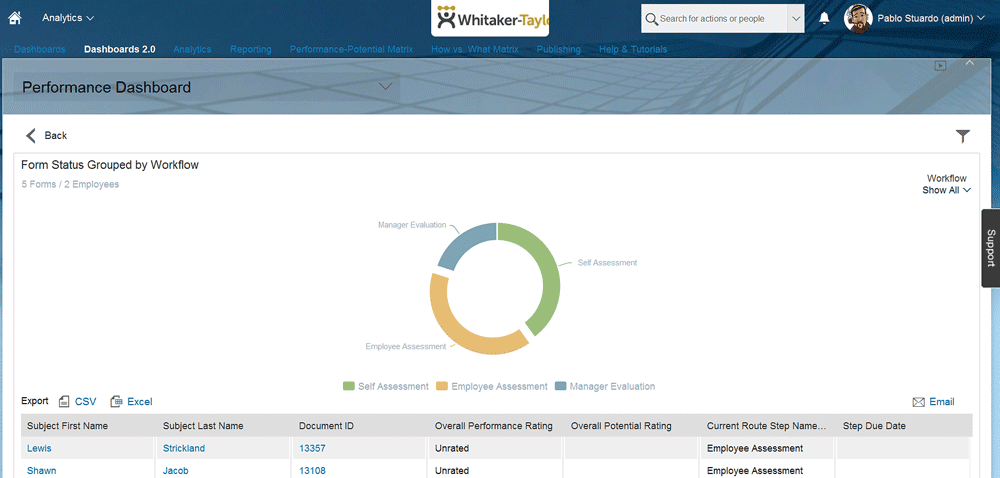This screenshot has width=1000, height=478.
Task: Open the Performance Dashboard selector dropdown
Action: click(386, 87)
